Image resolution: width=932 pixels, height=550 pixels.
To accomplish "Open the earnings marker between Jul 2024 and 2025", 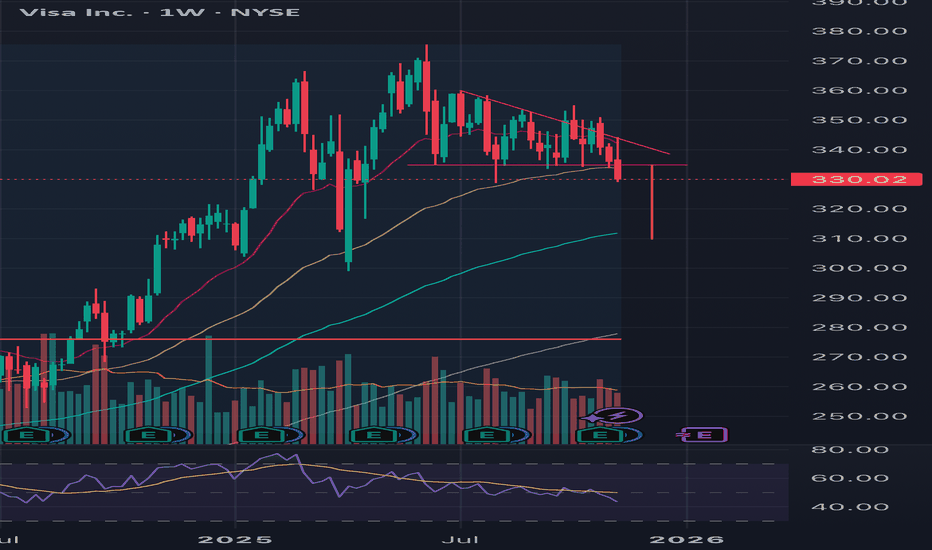I will [149, 436].
